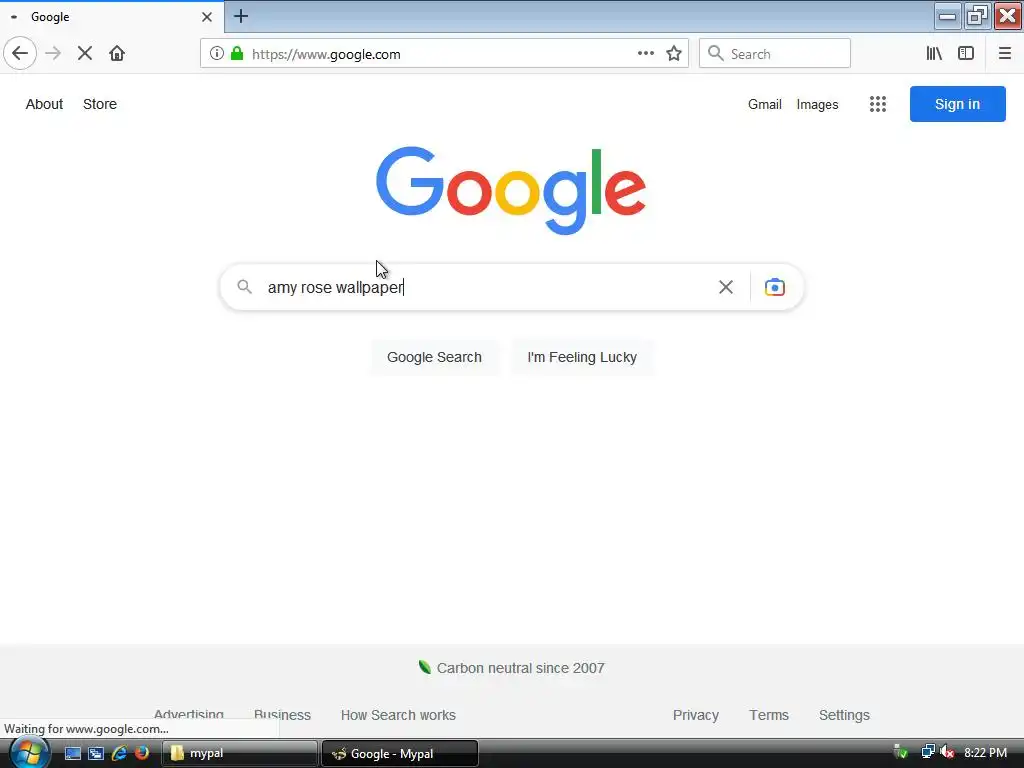1024x768 pixels.
Task: Click I'm Feeling Lucky button
Action: pyautogui.click(x=582, y=357)
